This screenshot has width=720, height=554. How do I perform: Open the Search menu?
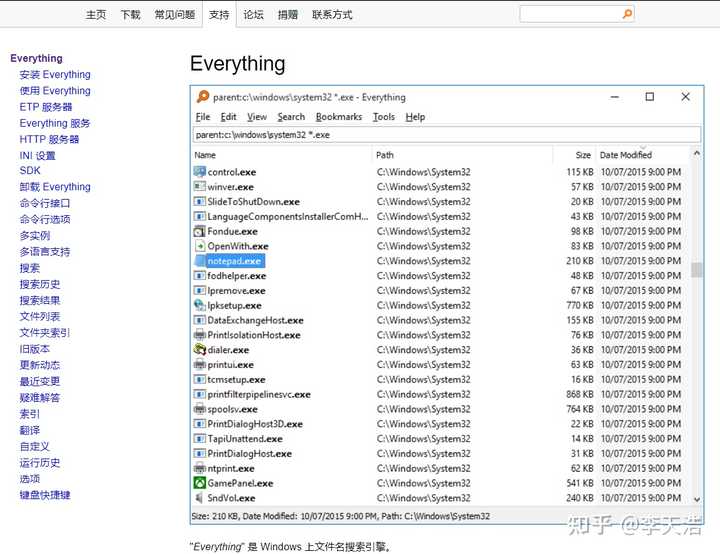291,117
